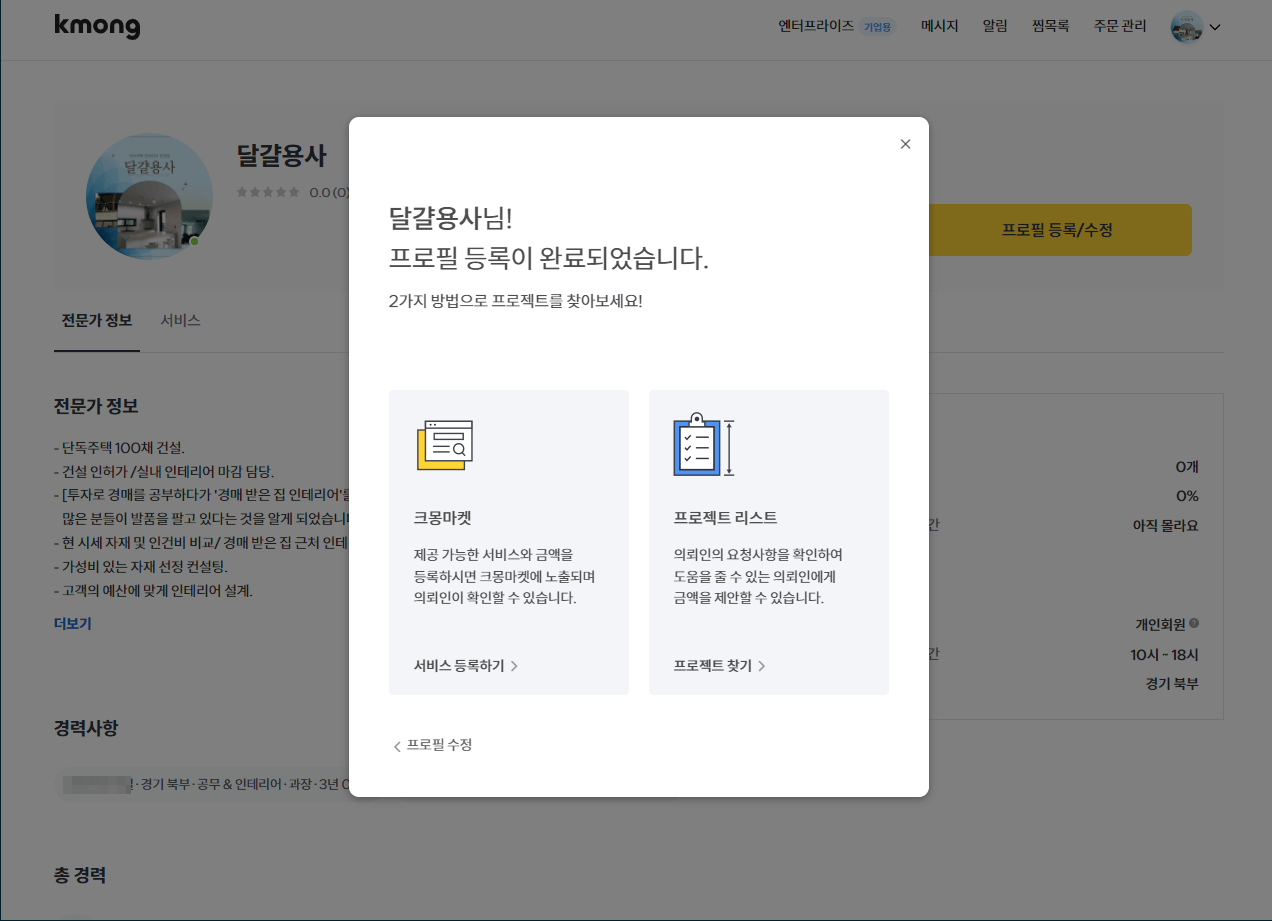The image size is (1272, 921).
Task: Open 알림 notifications
Action: [x=995, y=26]
